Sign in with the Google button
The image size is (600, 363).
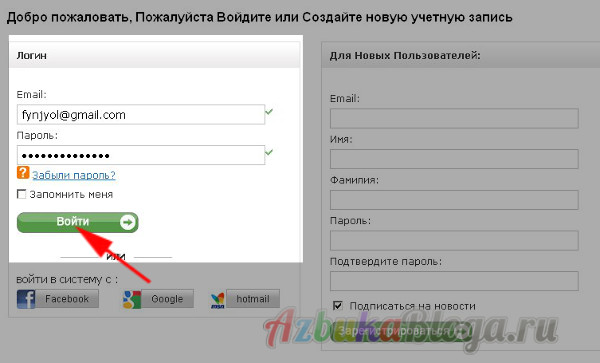[x=167, y=299]
